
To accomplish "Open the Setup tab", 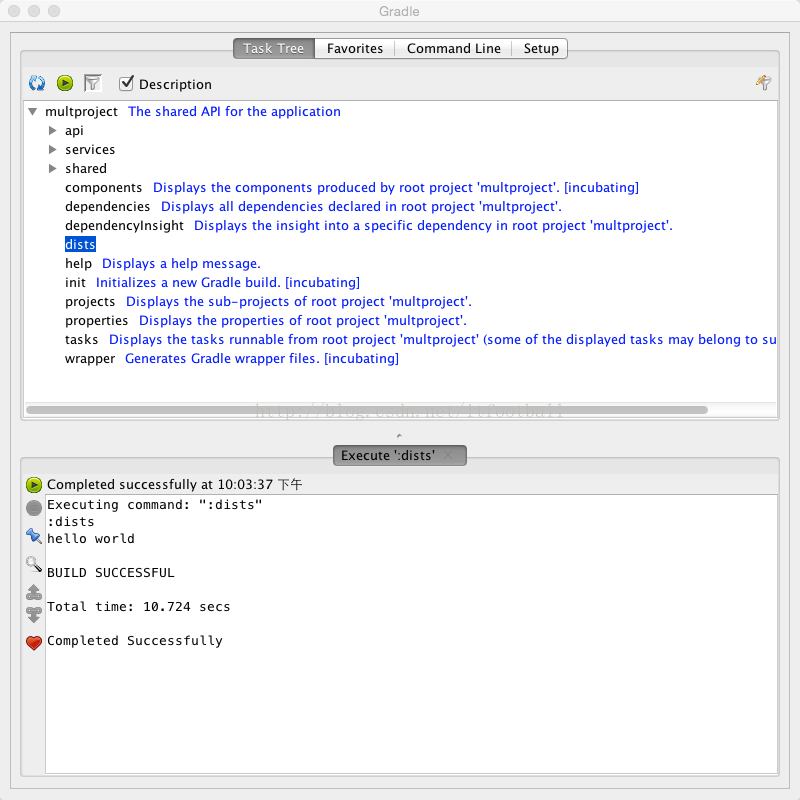I will click(541, 48).
